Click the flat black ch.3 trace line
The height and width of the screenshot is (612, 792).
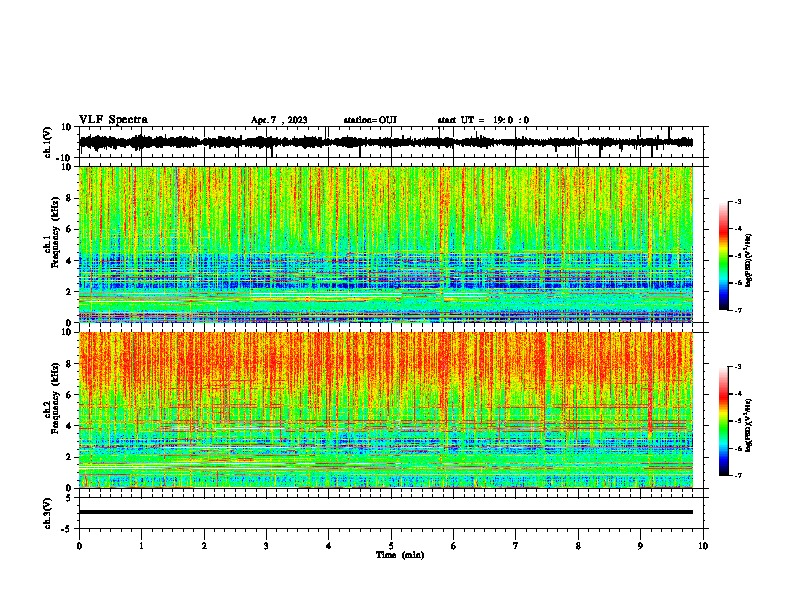pyautogui.click(x=385, y=512)
